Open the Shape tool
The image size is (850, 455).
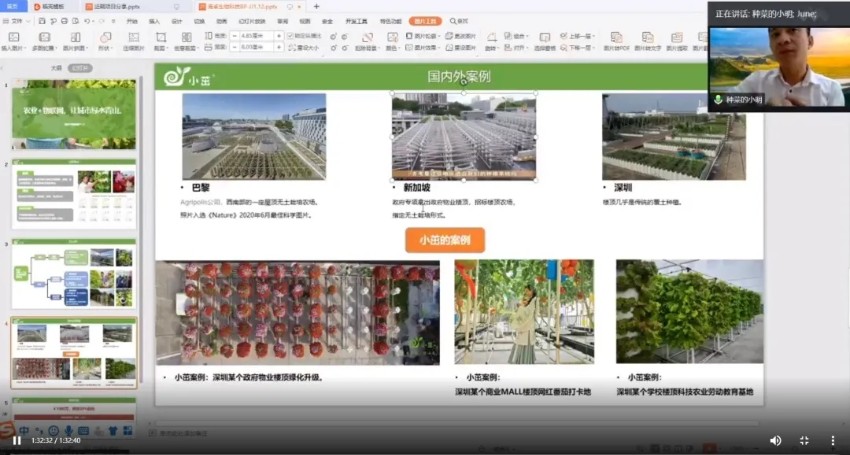pos(105,37)
